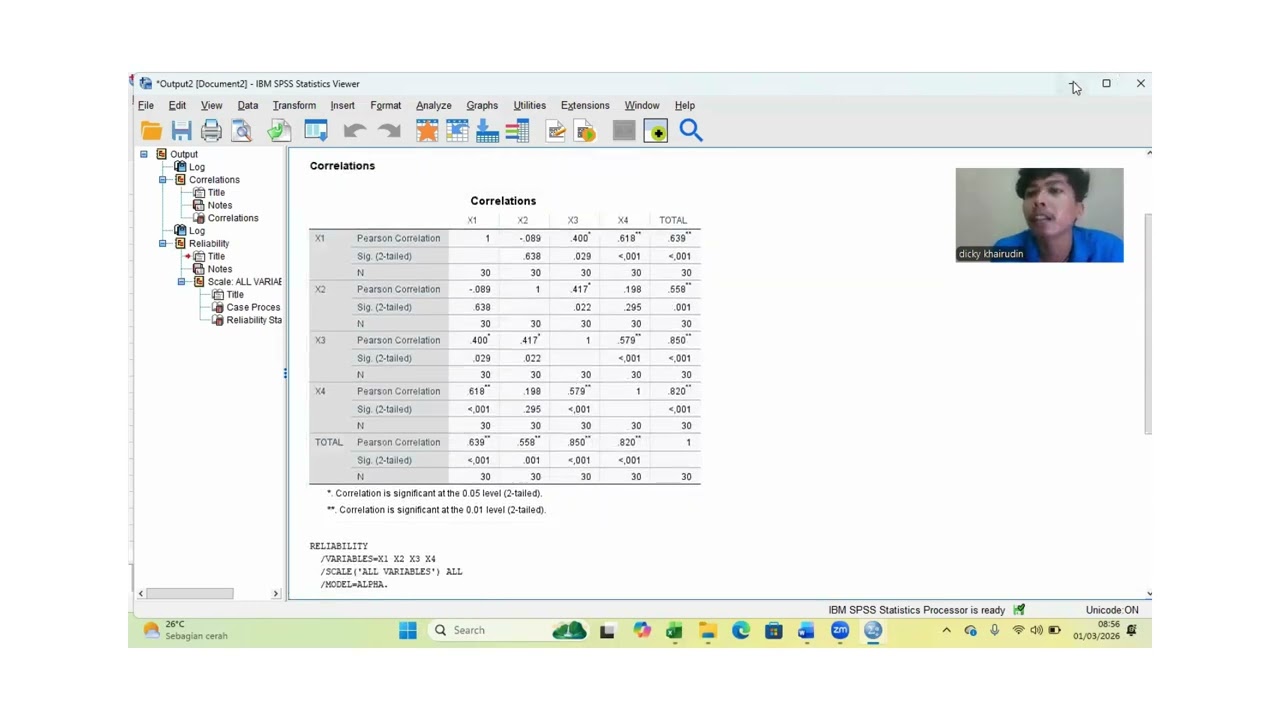Open Print Preview from toolbar
This screenshot has width=1280, height=720.
[241, 130]
